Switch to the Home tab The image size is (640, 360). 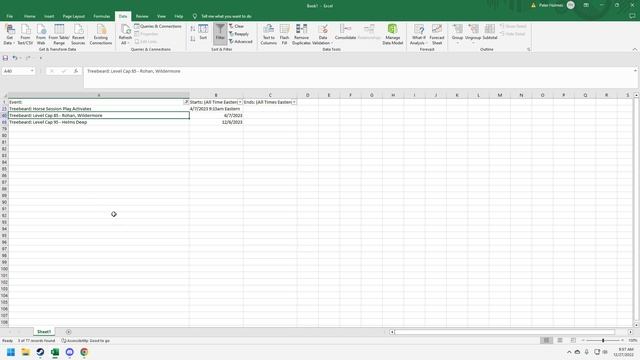[x=29, y=16]
